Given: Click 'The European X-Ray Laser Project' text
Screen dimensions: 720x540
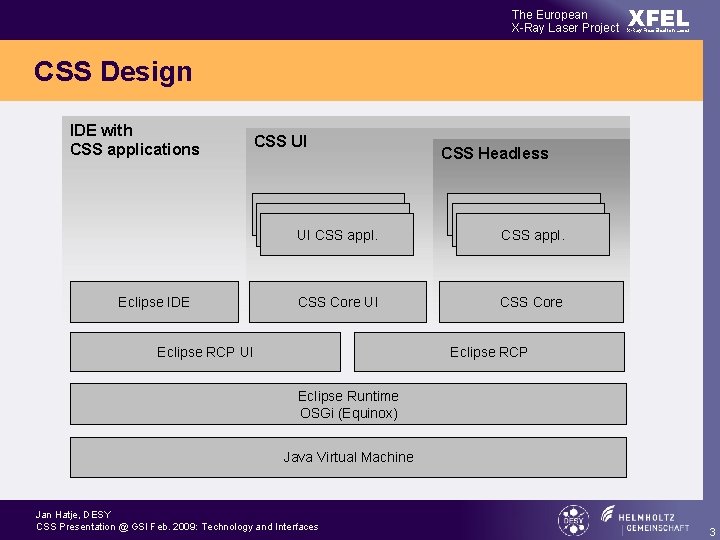Looking at the screenshot, I should pyautogui.click(x=565, y=21).
